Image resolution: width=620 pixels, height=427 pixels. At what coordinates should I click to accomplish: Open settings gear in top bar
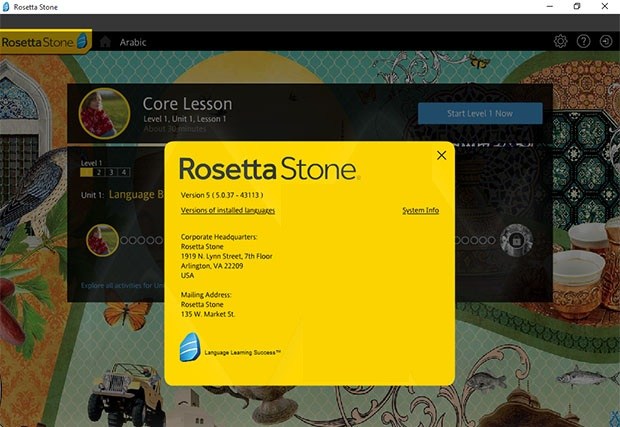560,41
